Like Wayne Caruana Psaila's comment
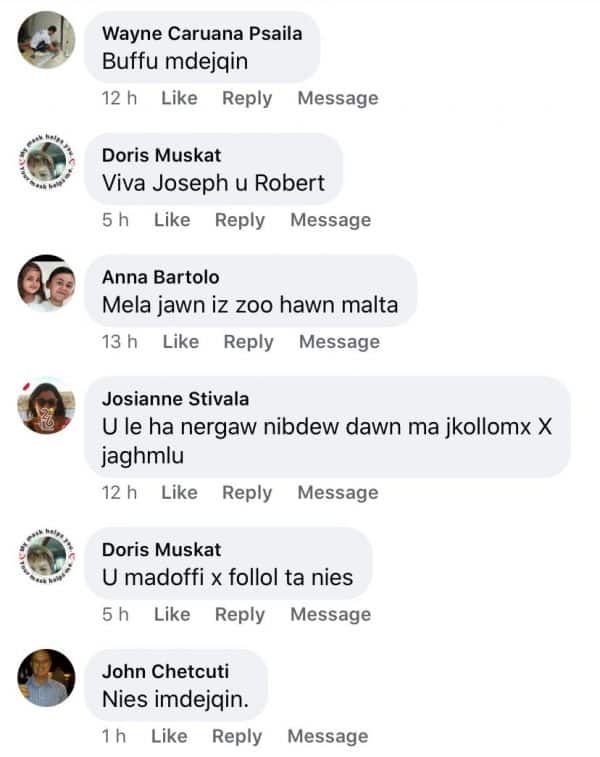Screen dimensions: 600x757 pyautogui.click(x=179, y=98)
